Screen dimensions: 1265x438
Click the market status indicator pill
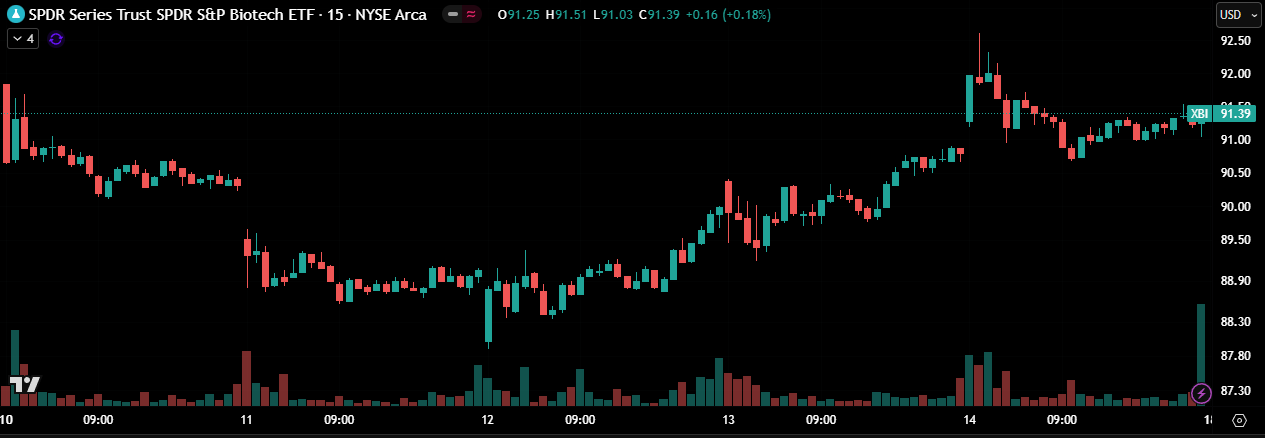(453, 15)
